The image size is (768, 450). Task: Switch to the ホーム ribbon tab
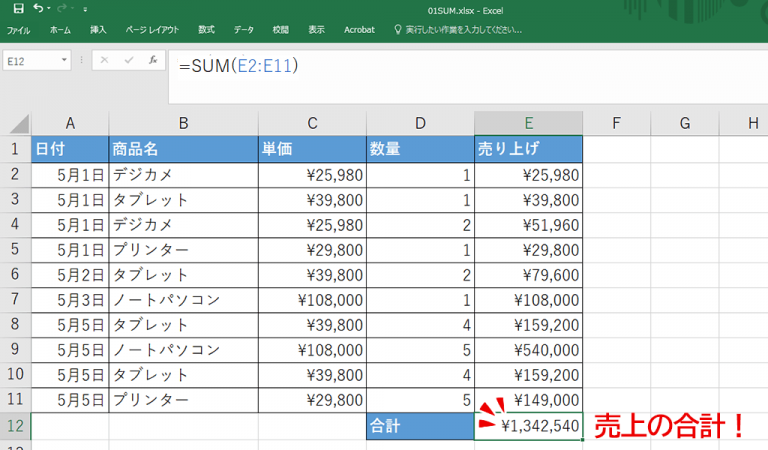point(60,30)
